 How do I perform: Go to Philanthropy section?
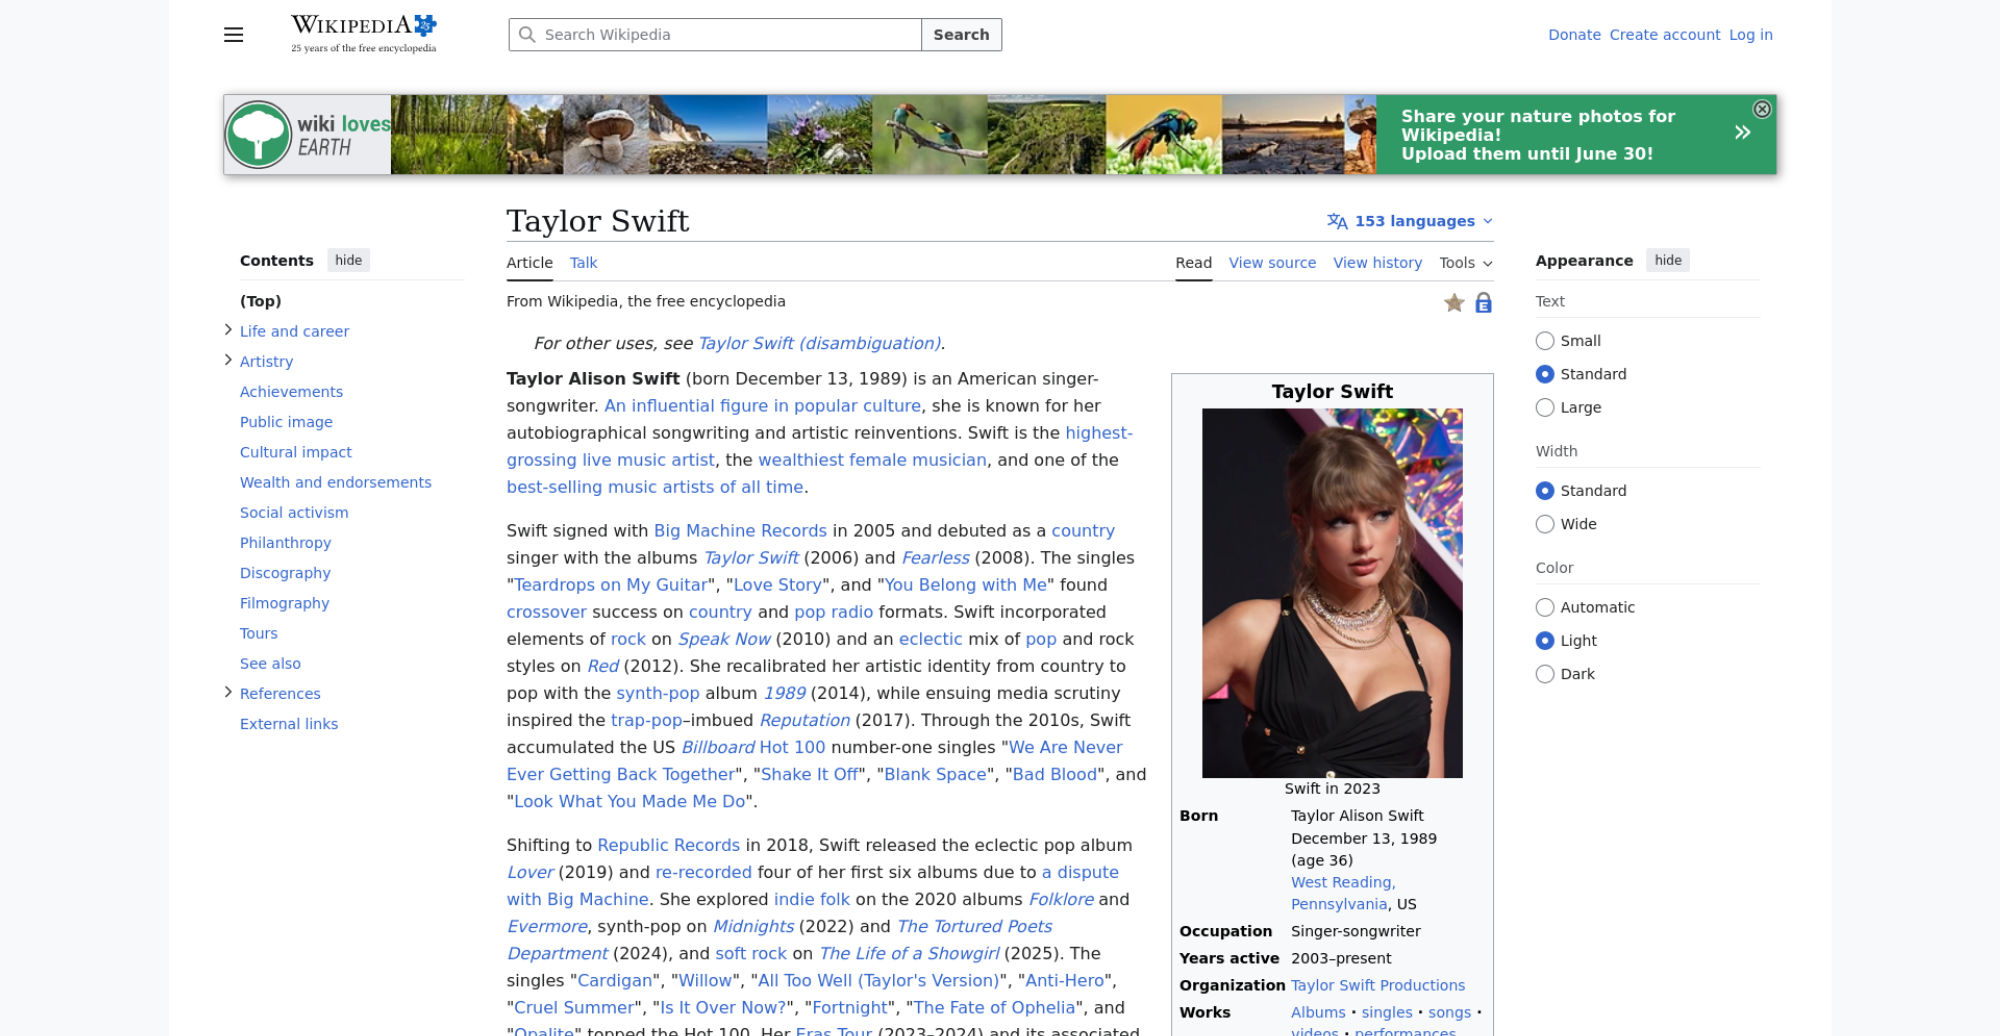pyautogui.click(x=285, y=543)
